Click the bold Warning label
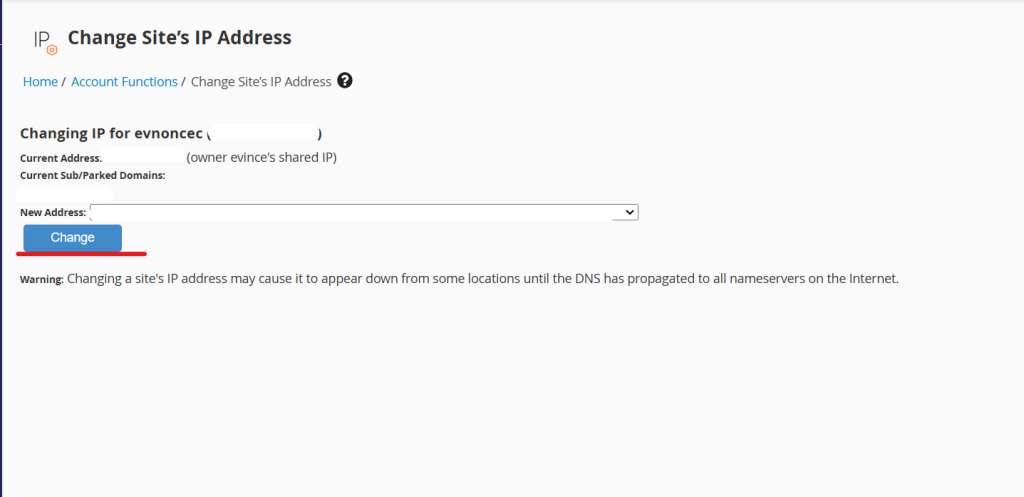The height and width of the screenshot is (497, 1024). (x=41, y=280)
